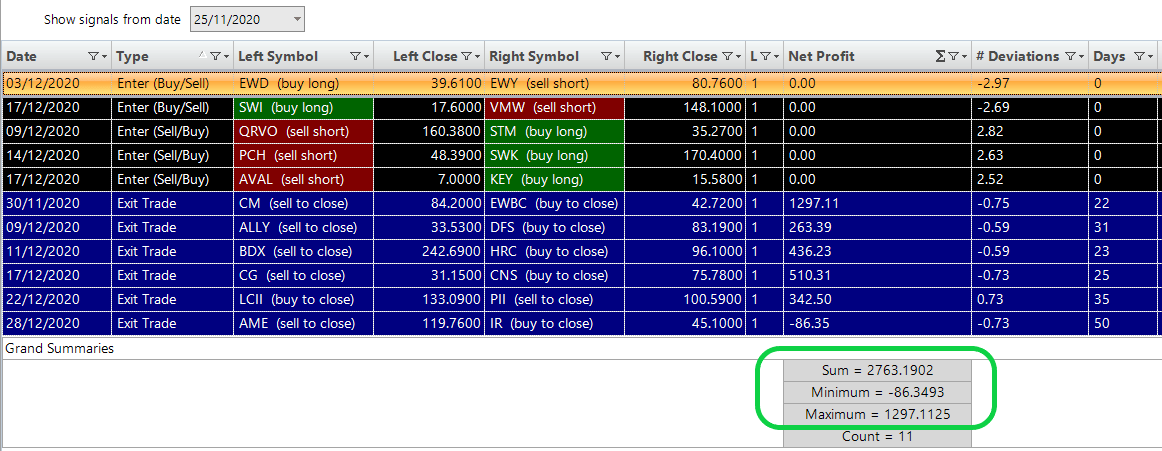Select the KEY (buy long) cell

click(x=554, y=180)
